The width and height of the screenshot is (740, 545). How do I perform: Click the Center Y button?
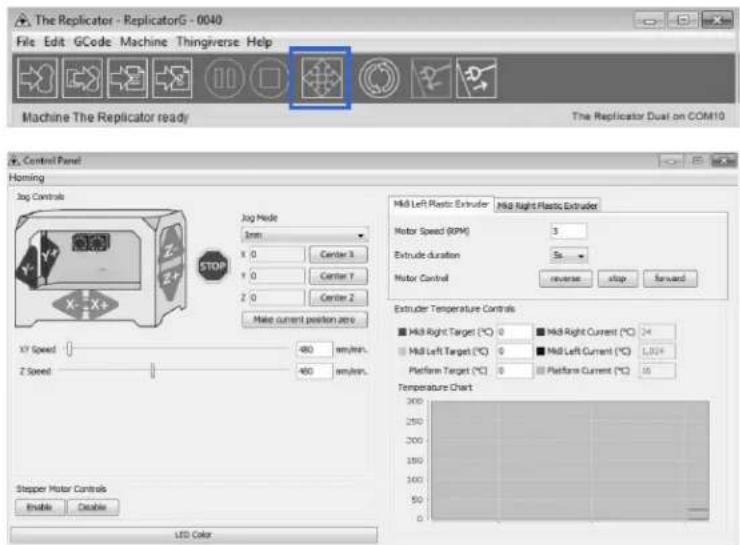point(338,276)
